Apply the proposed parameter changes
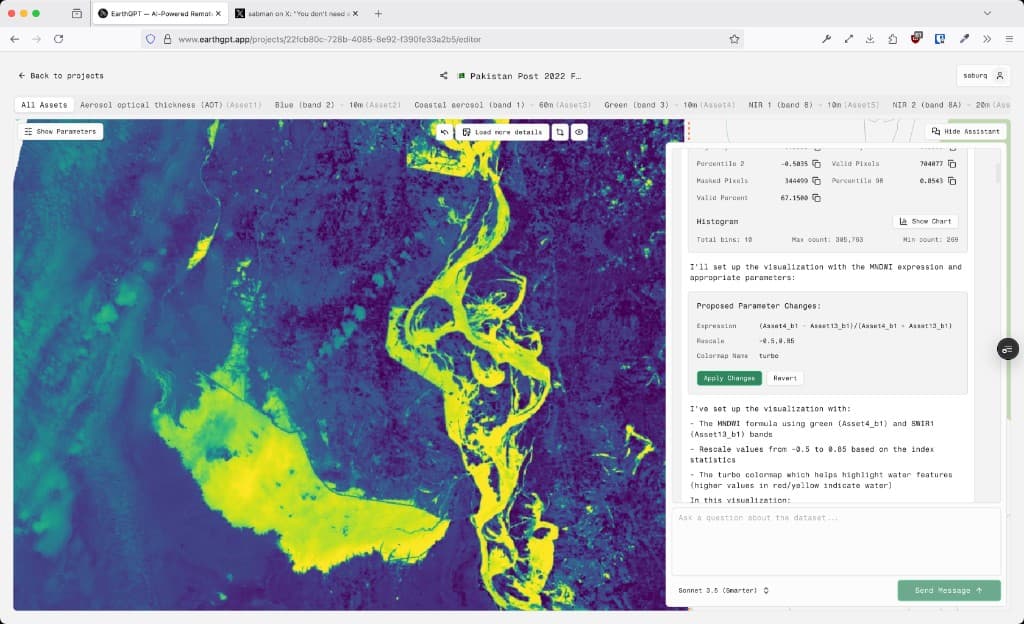The image size is (1024, 624). coord(729,378)
